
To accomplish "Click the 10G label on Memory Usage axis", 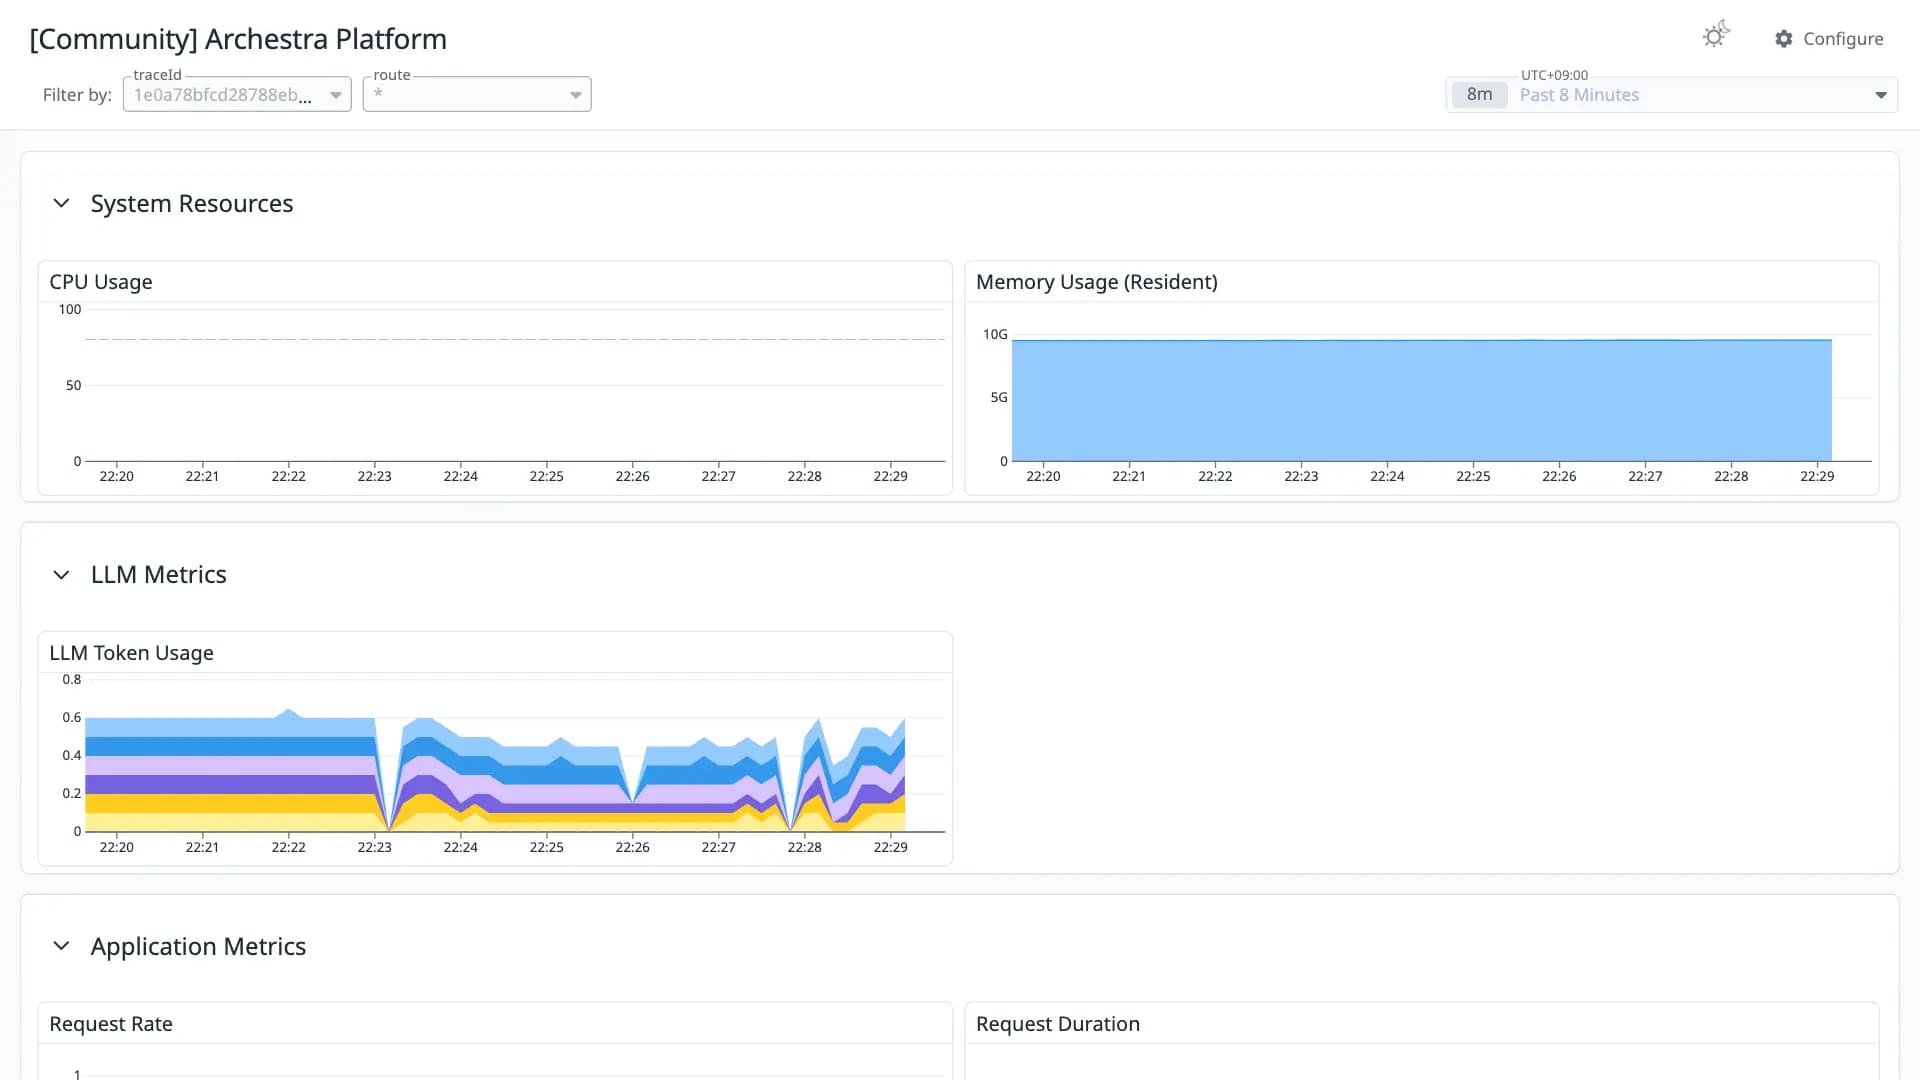I will point(995,334).
